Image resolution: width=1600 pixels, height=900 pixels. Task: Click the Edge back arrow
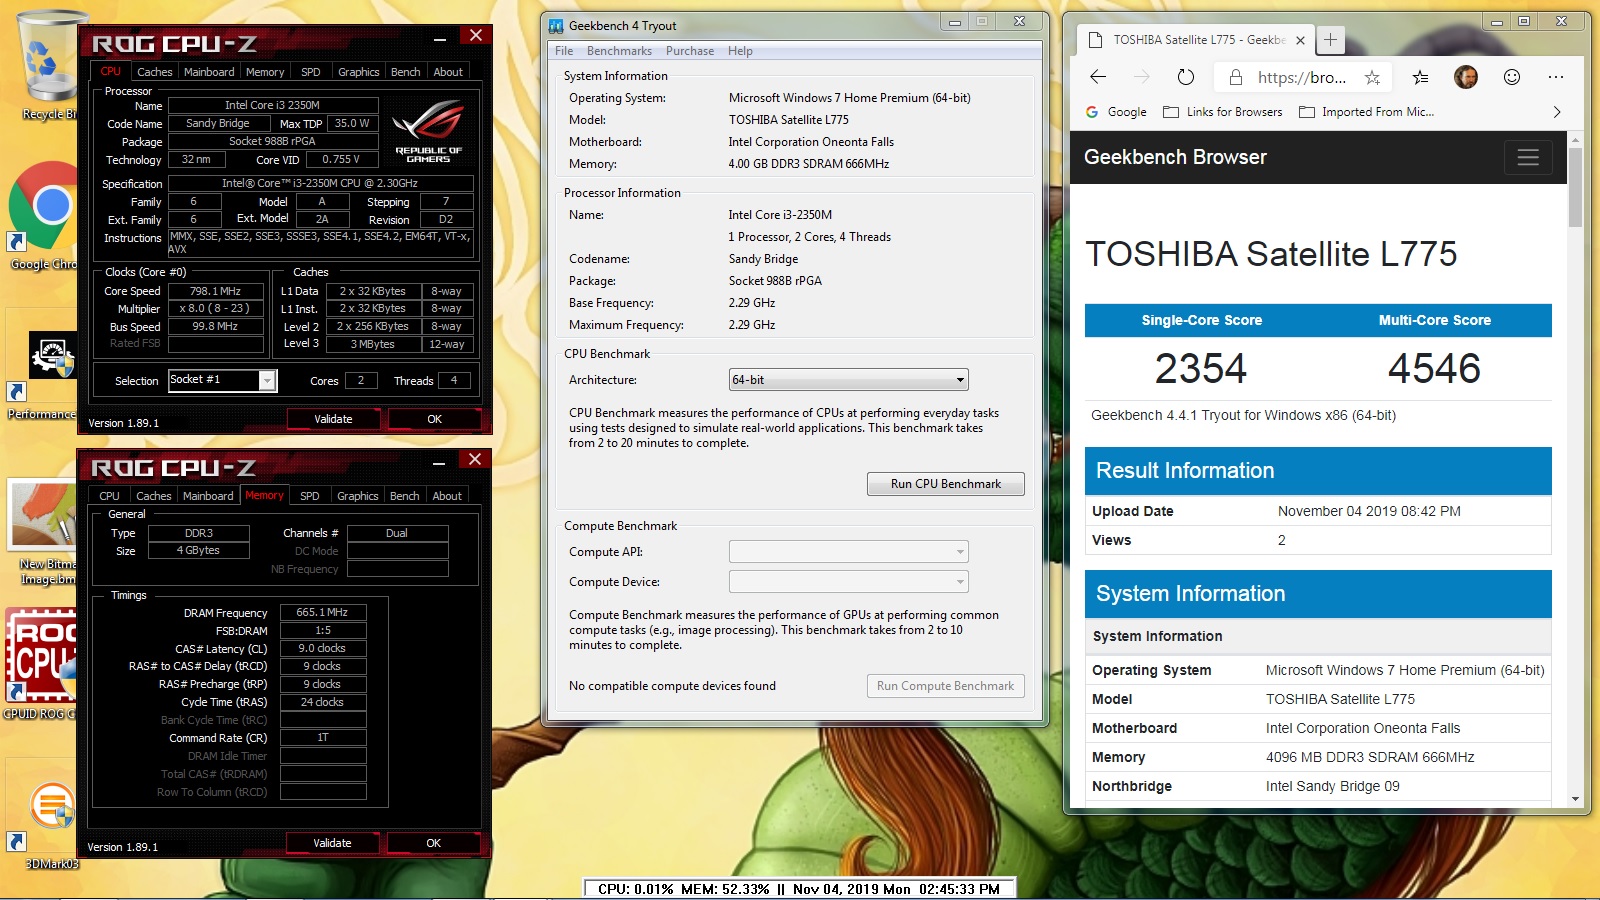click(x=1098, y=77)
